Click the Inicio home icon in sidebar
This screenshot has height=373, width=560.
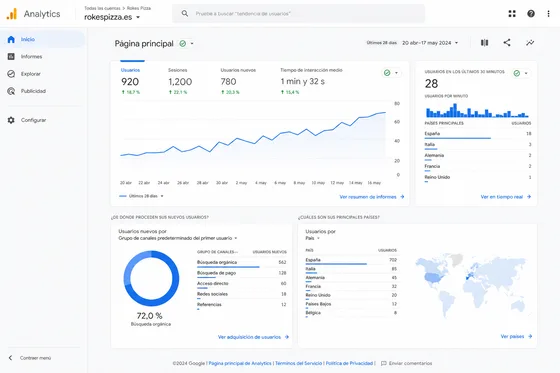tap(11, 39)
